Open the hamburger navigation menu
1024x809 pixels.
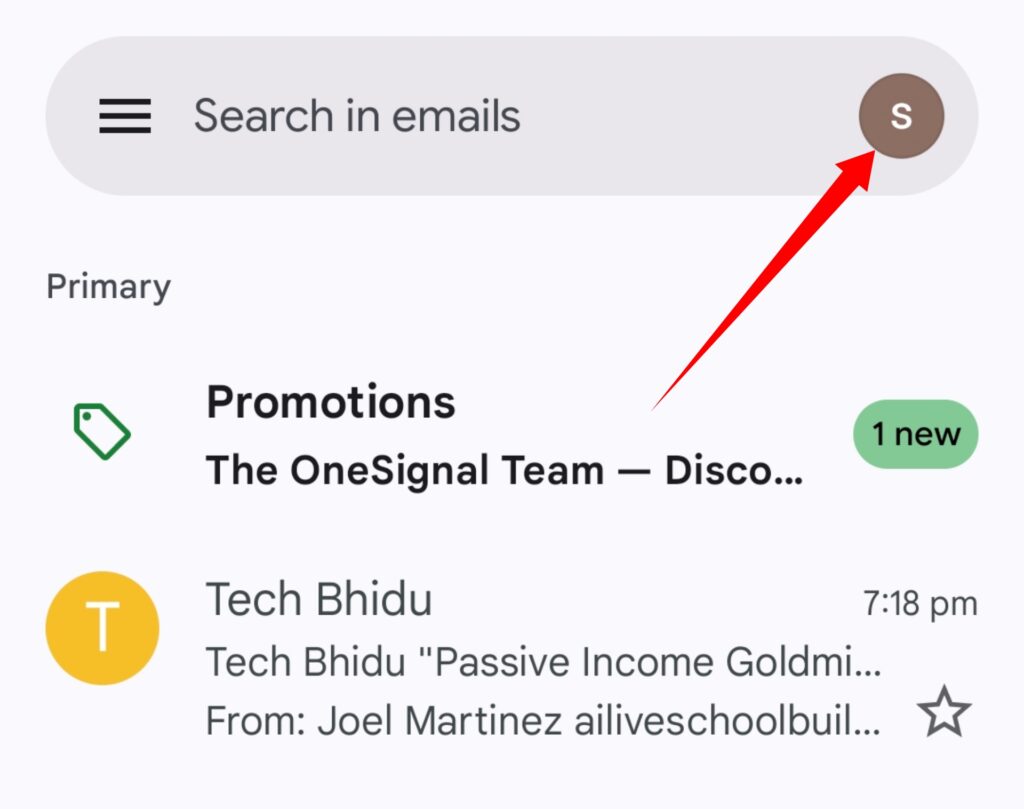point(125,116)
